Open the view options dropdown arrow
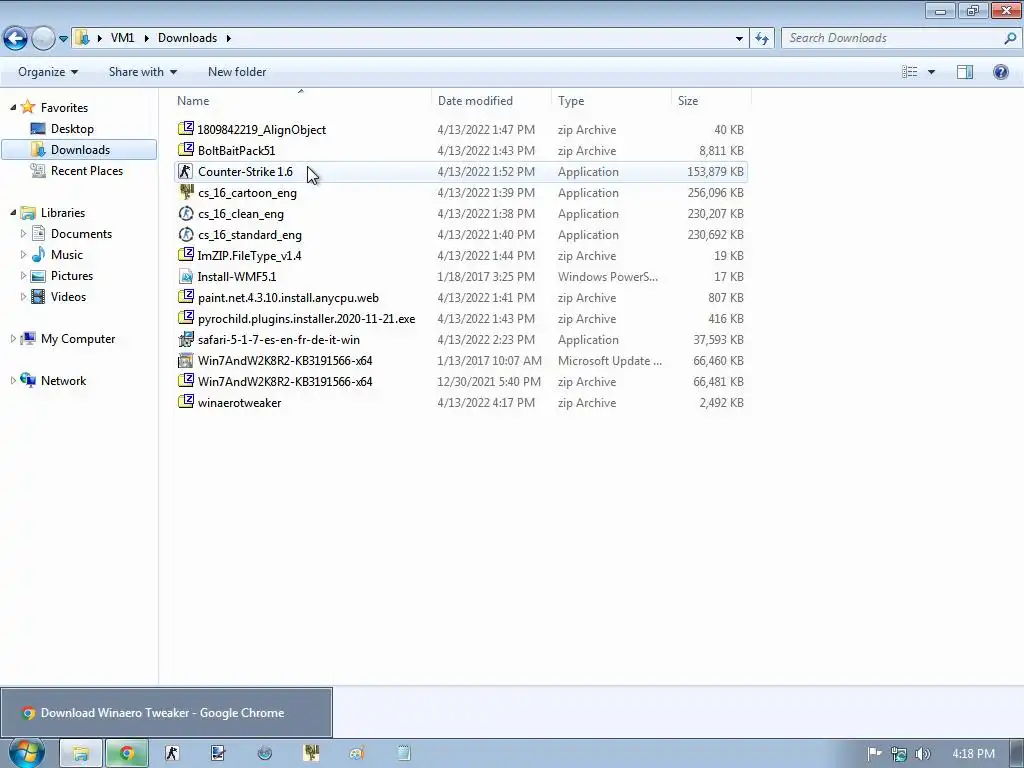Image resolution: width=1024 pixels, height=768 pixels. pos(931,72)
